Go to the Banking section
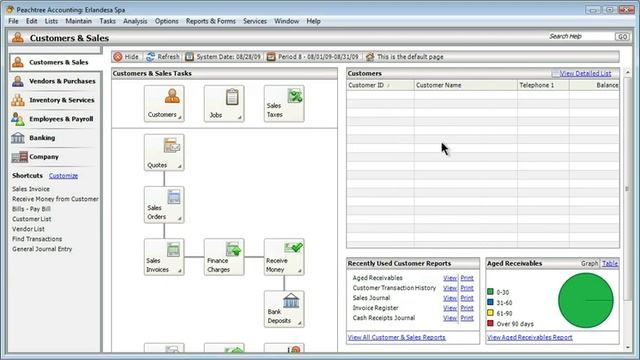This screenshot has width=640, height=360. (x=55, y=138)
